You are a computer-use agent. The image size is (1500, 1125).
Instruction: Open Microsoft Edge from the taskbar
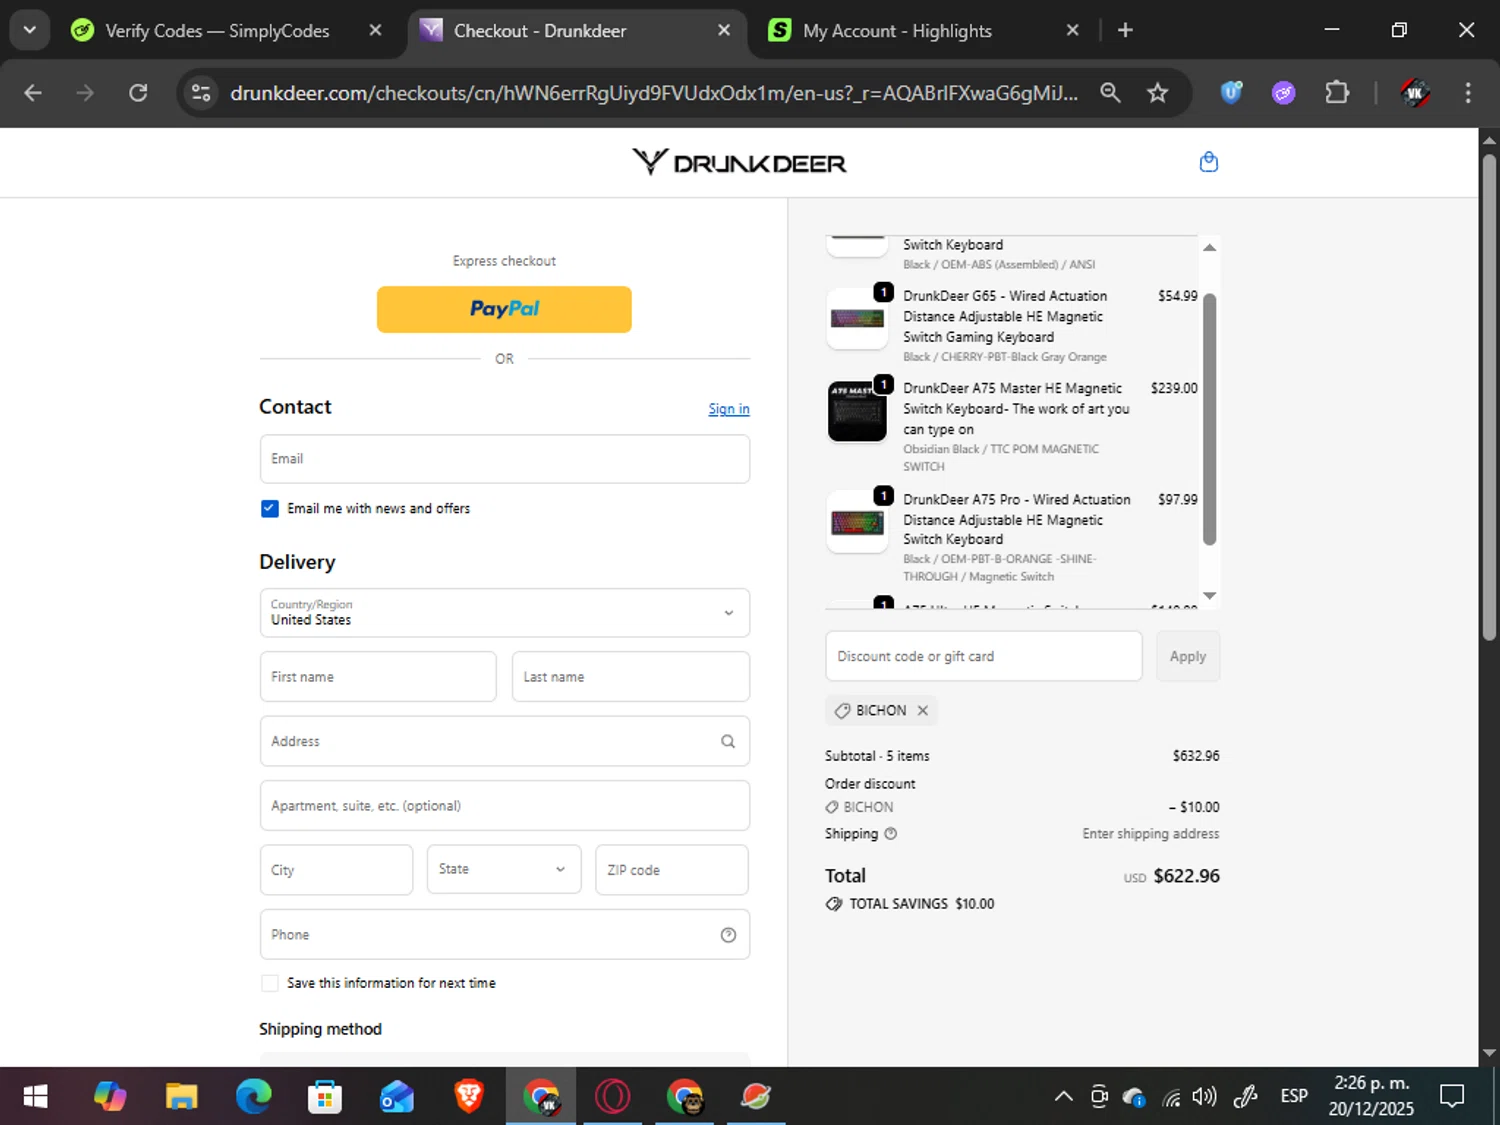click(253, 1097)
